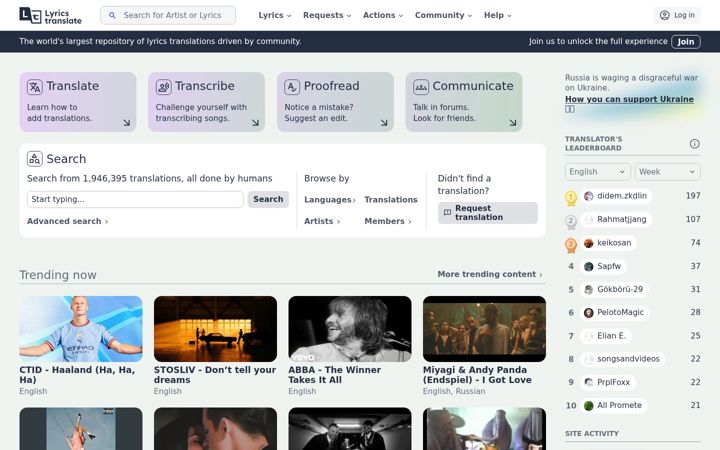
Task: Open the ABBA The Winner Takes It All thumbnail
Action: 350,329
